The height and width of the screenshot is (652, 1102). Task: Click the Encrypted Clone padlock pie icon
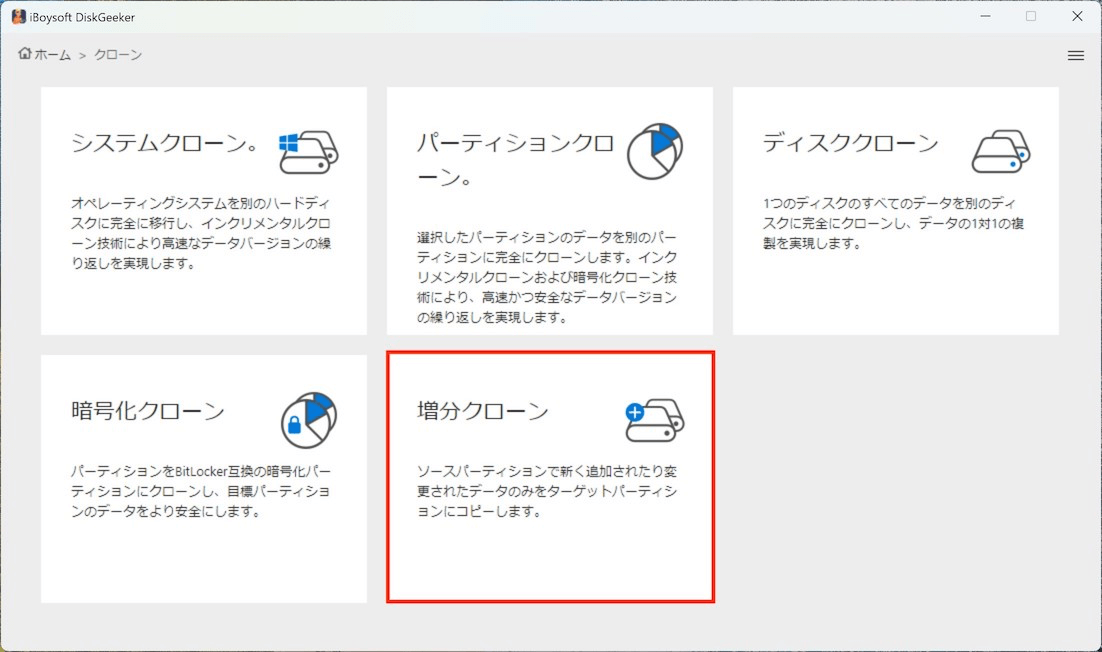click(309, 420)
